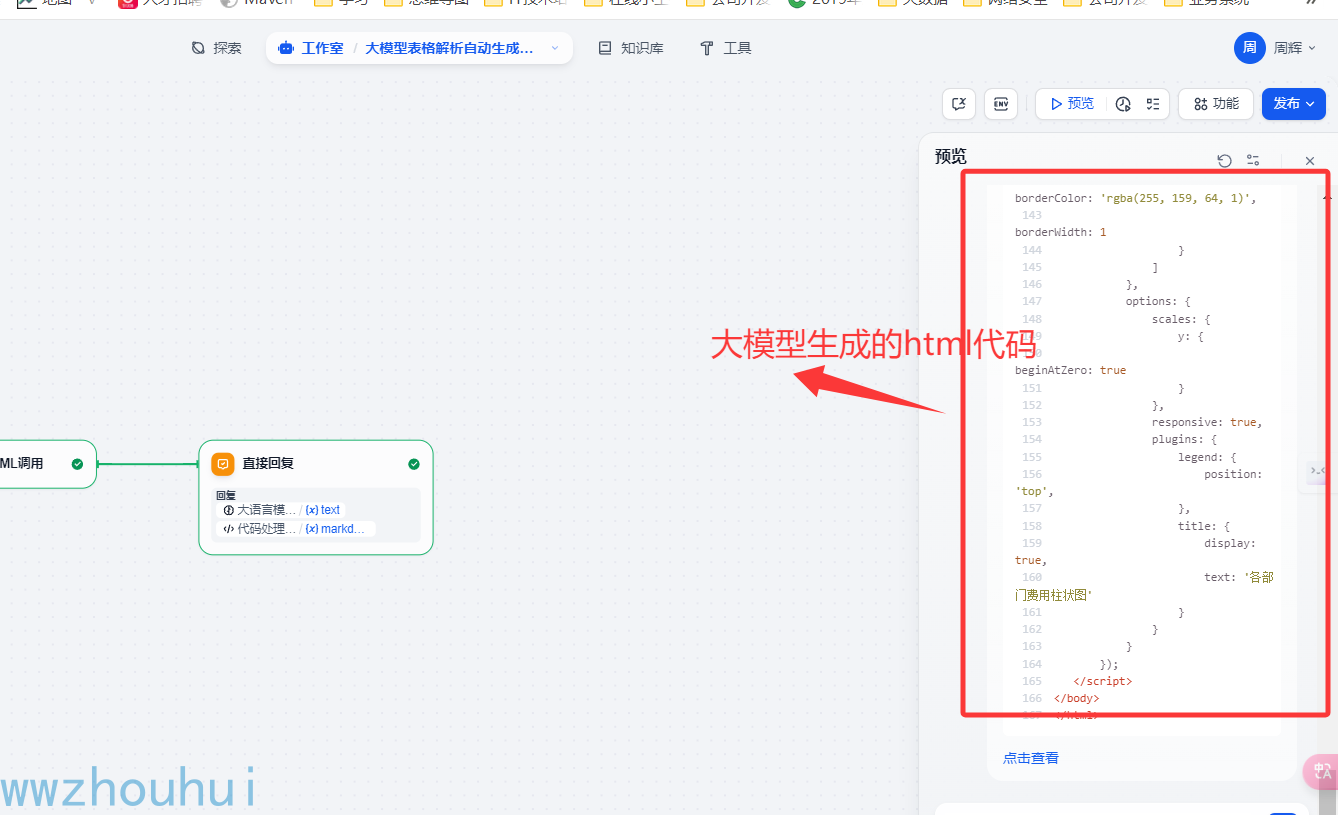Click code line 'legend: {'

(x=1207, y=457)
